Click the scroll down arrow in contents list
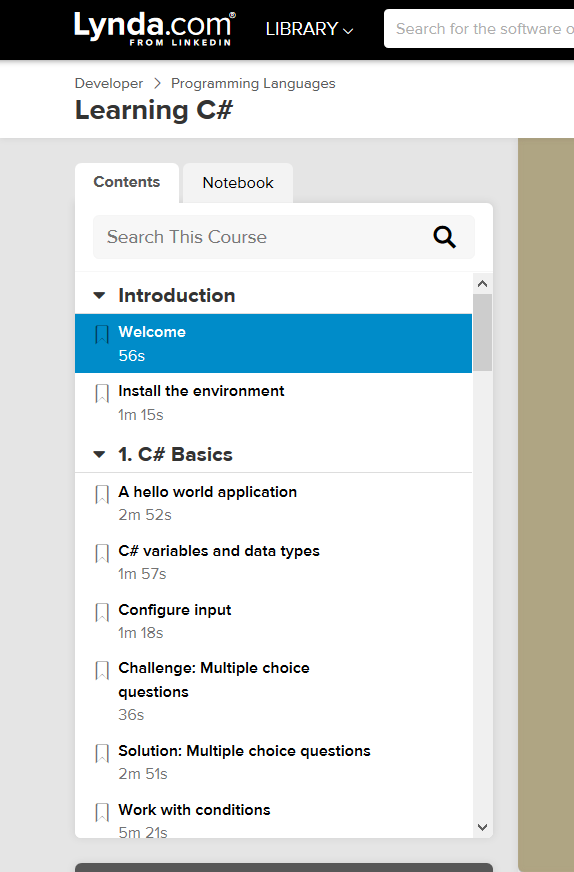The height and width of the screenshot is (872, 574). tap(482, 827)
